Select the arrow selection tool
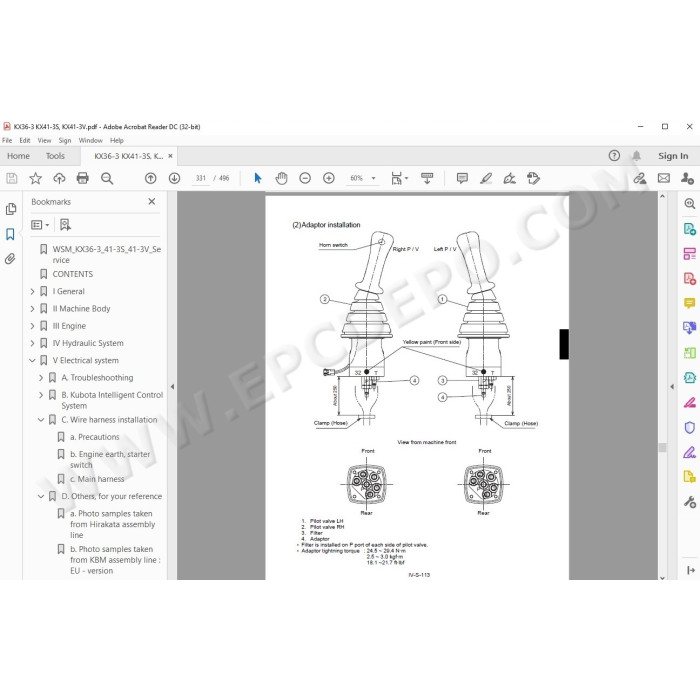Image resolution: width=700 pixels, height=700 pixels. 258,179
